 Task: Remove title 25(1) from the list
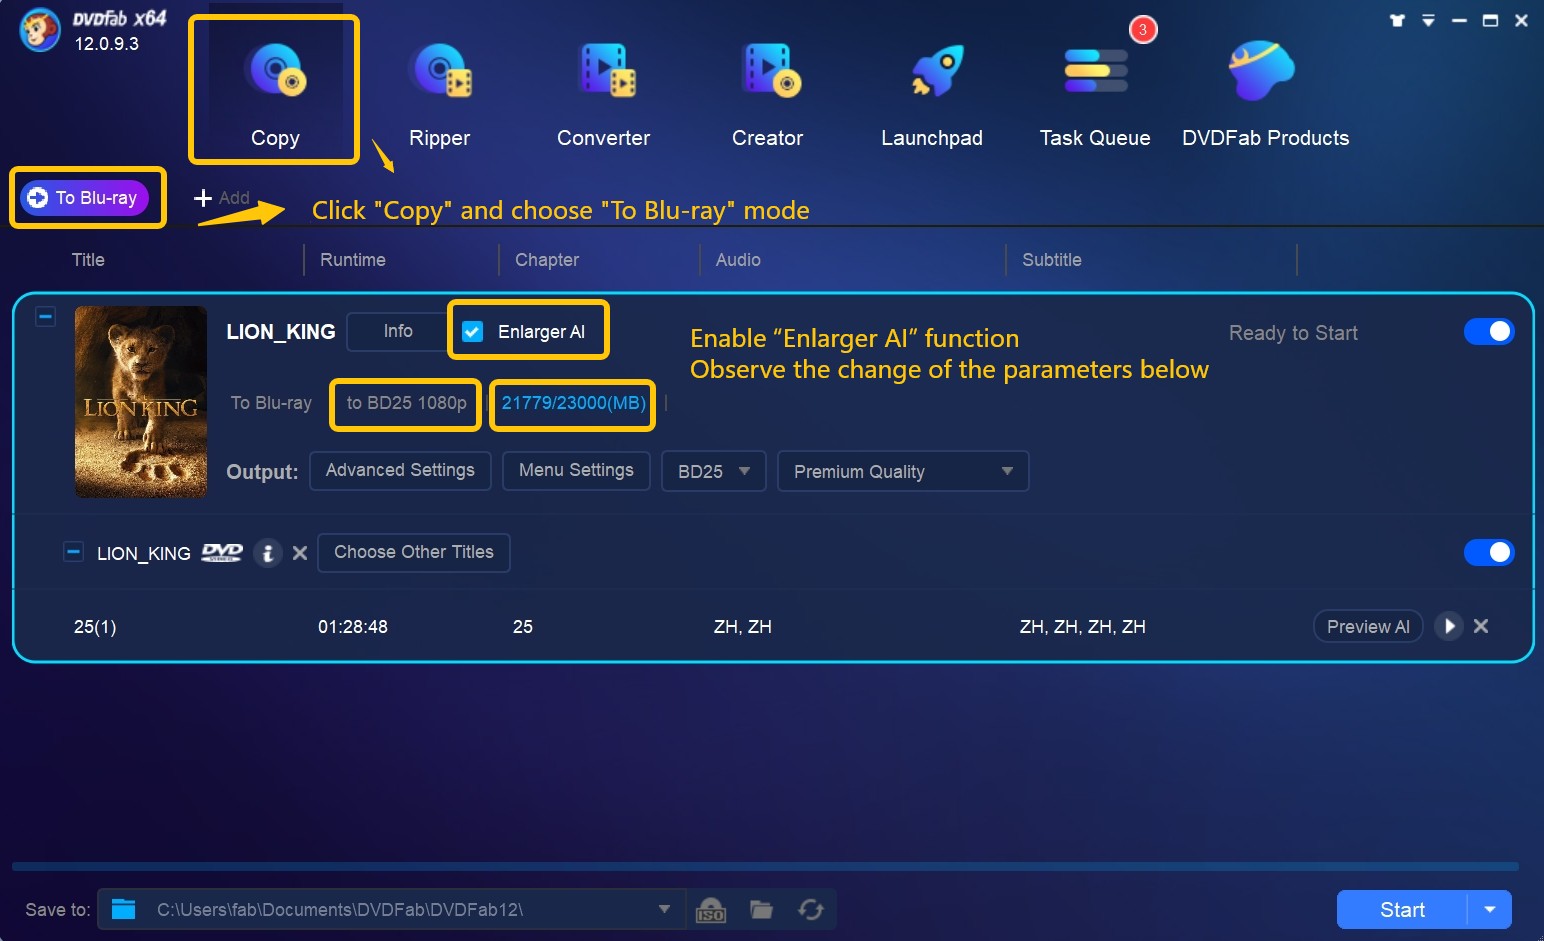pyautogui.click(x=1481, y=626)
